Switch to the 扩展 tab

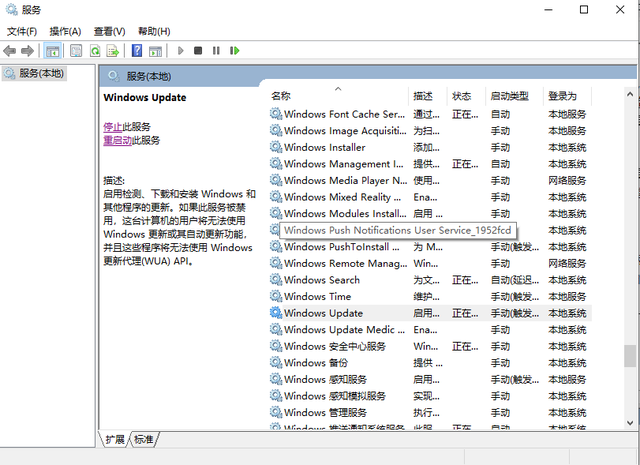pos(115,440)
